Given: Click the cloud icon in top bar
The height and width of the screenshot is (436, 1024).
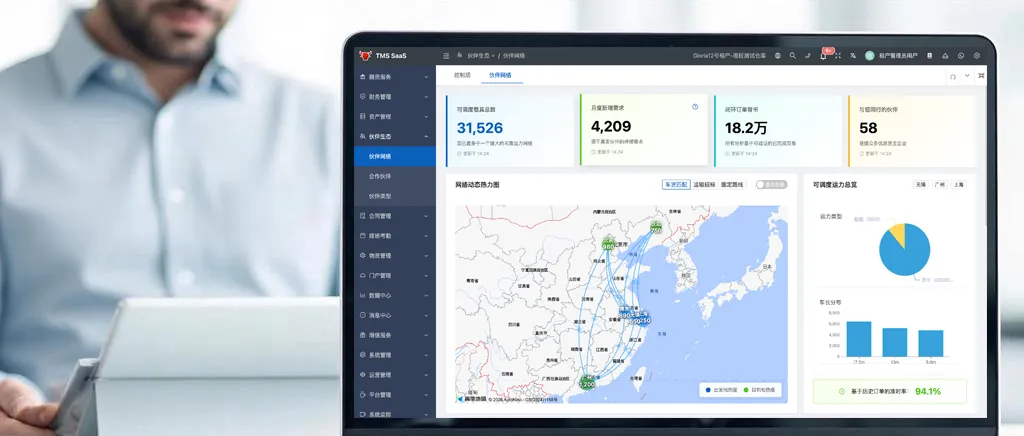Looking at the screenshot, I should pos(945,56).
